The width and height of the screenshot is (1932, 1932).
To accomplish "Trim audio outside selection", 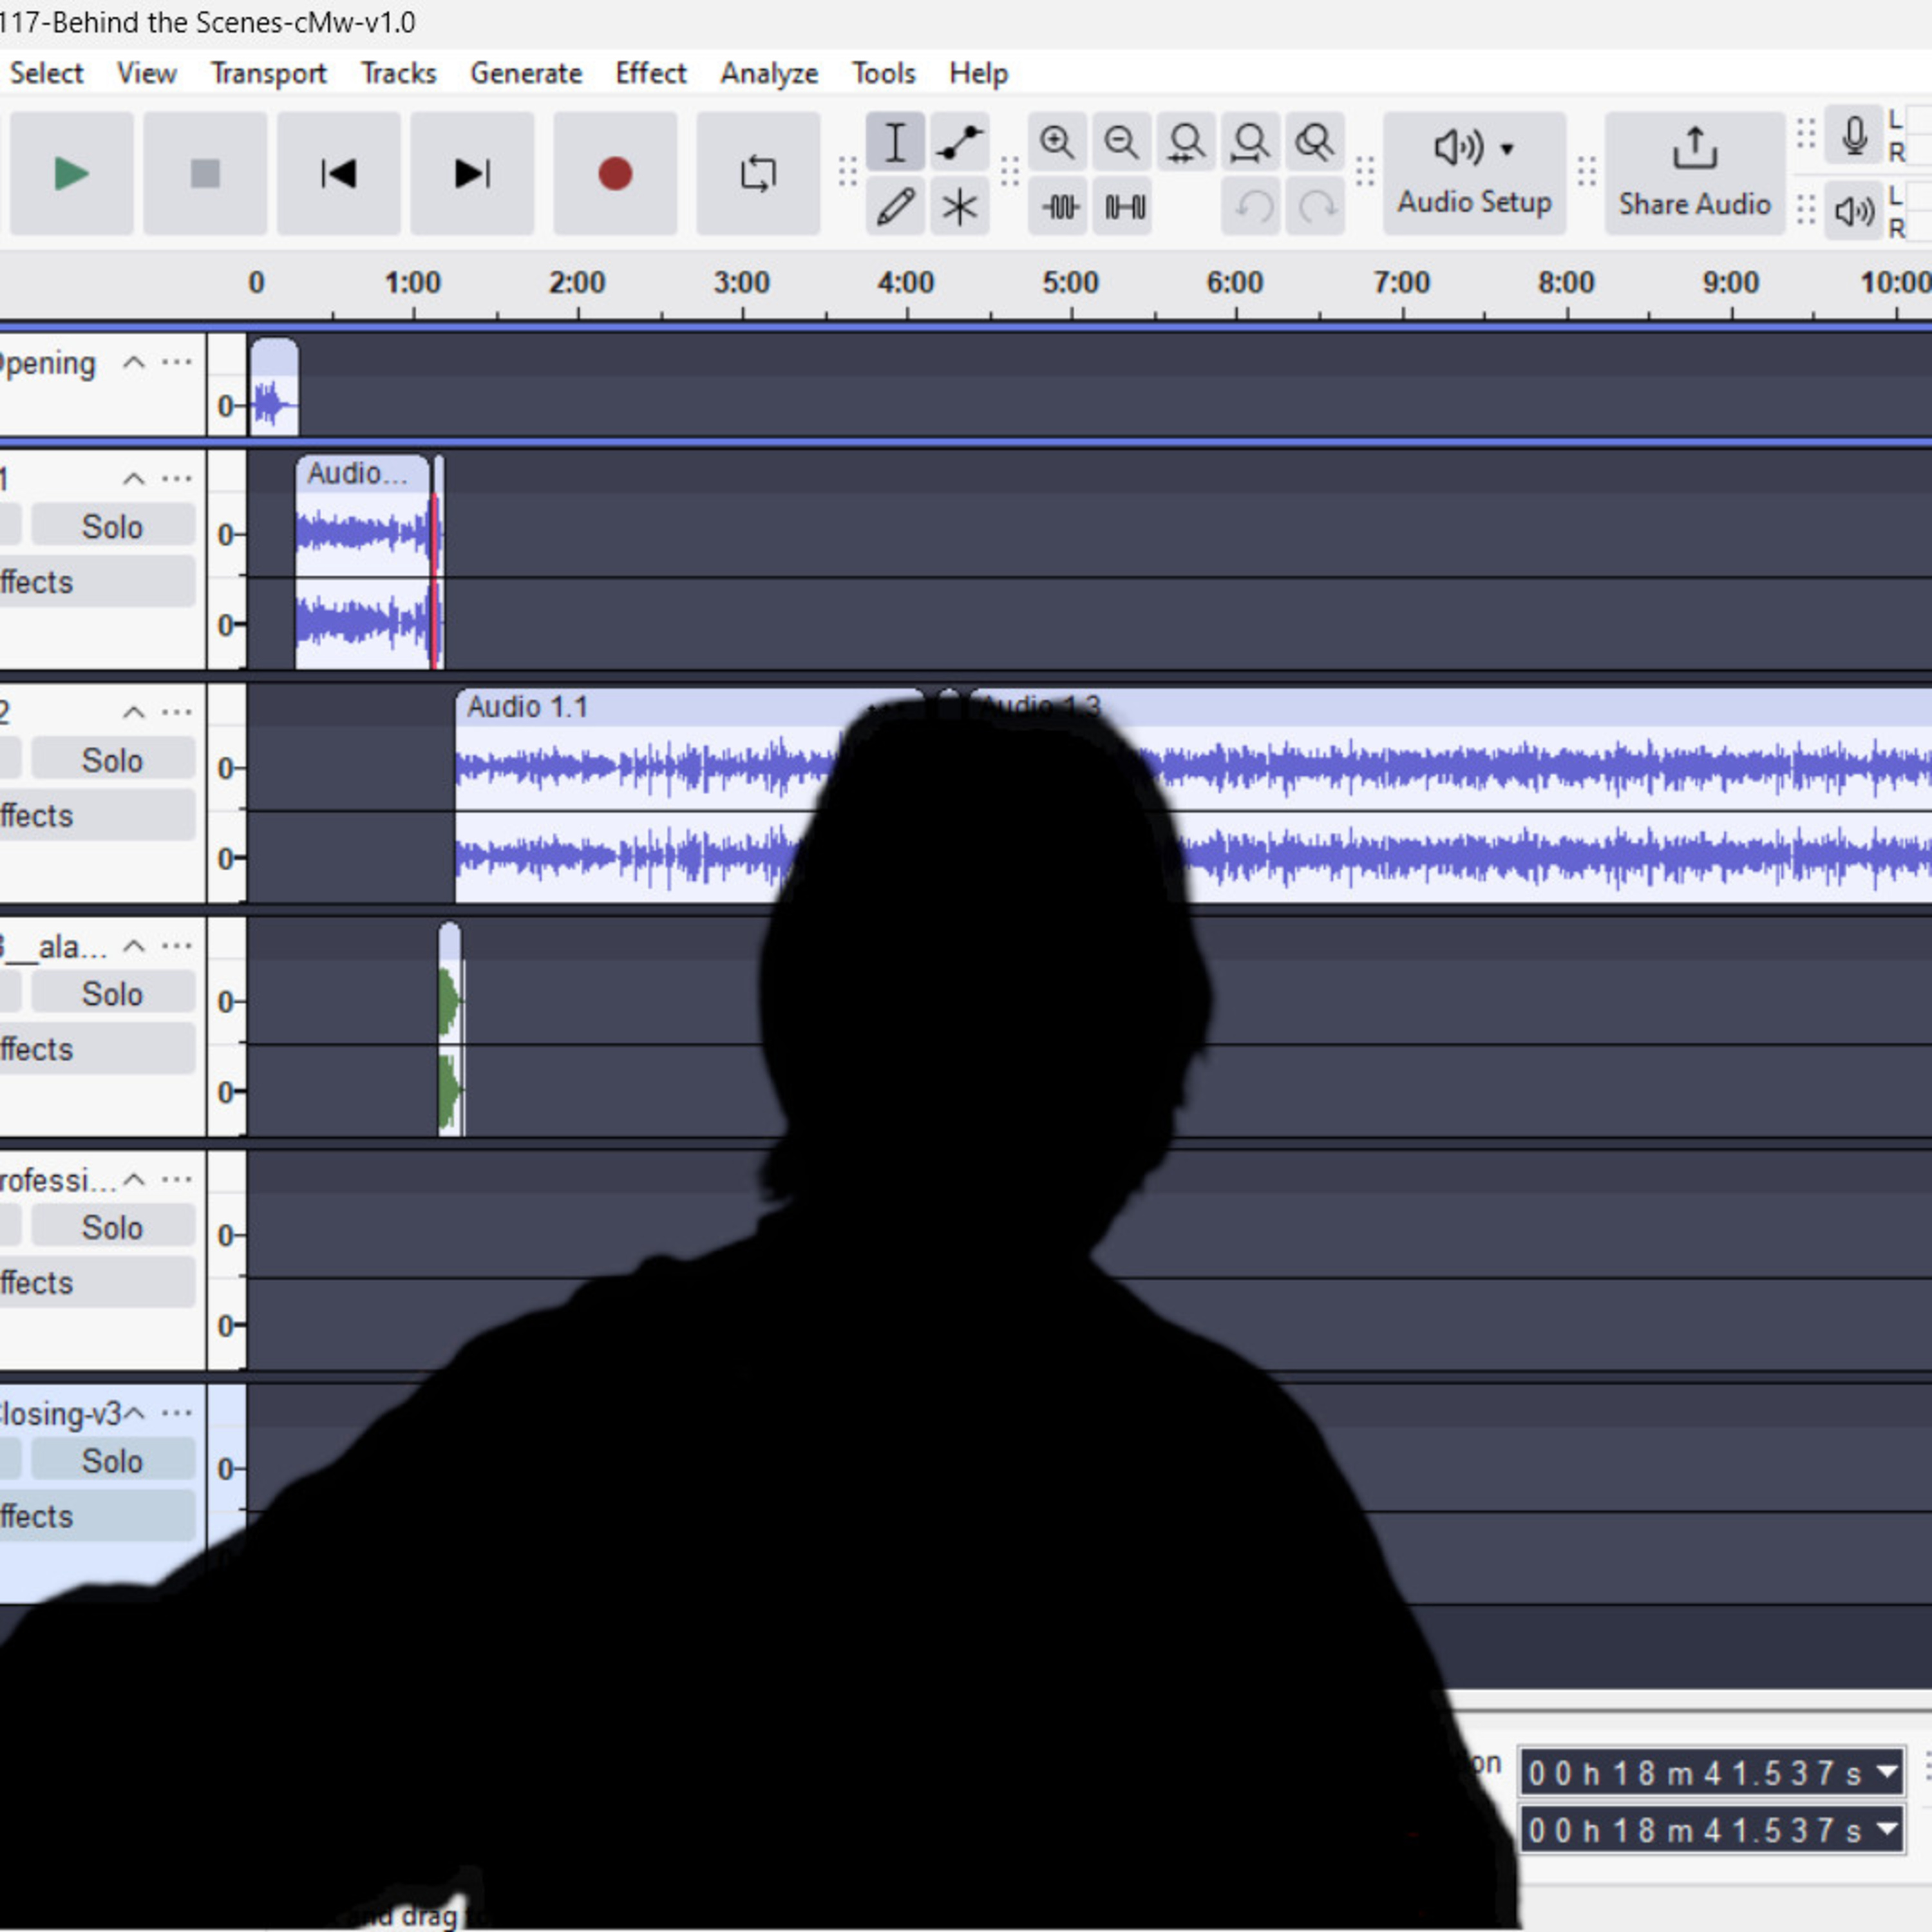I will [1058, 207].
